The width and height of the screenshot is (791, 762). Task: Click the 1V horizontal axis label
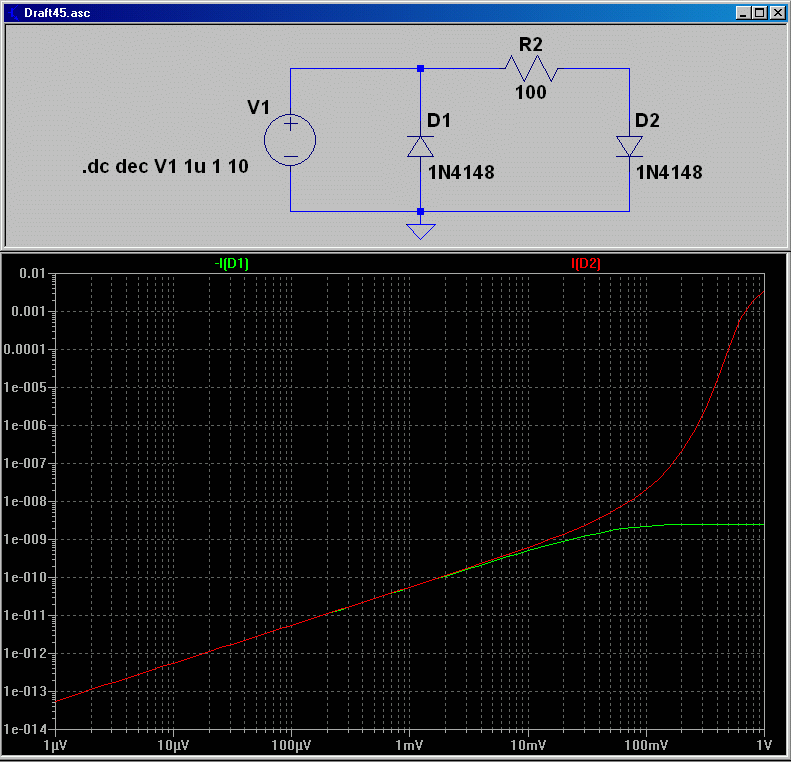(764, 745)
